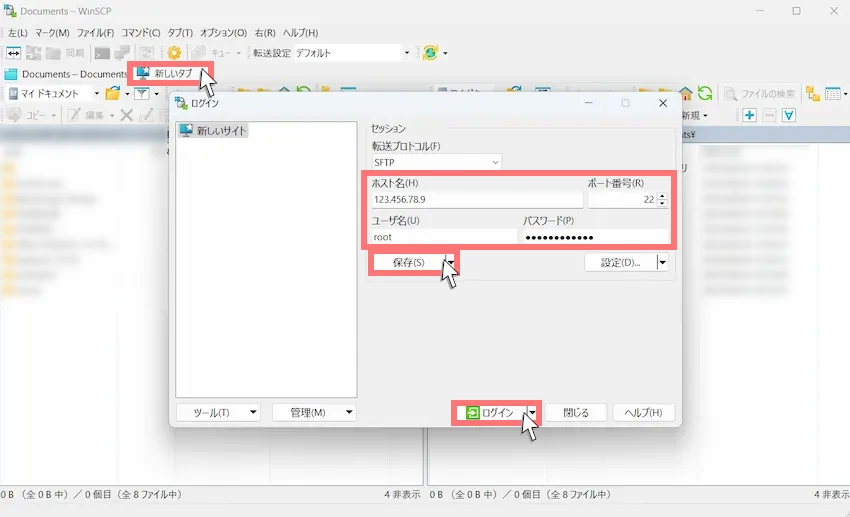This screenshot has width=850, height=517.
Task: Click the ユーザ名 user name field
Action: 443,237
